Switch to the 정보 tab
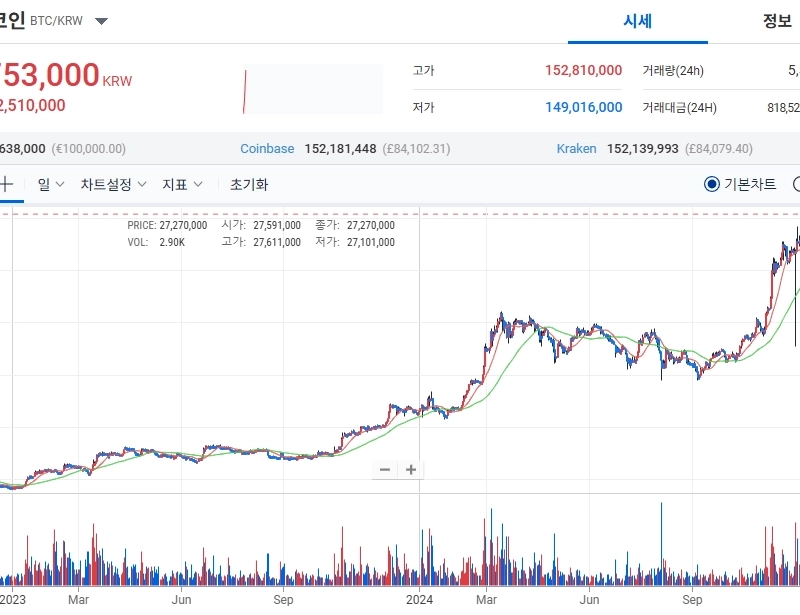This screenshot has height=615, width=800. click(777, 21)
